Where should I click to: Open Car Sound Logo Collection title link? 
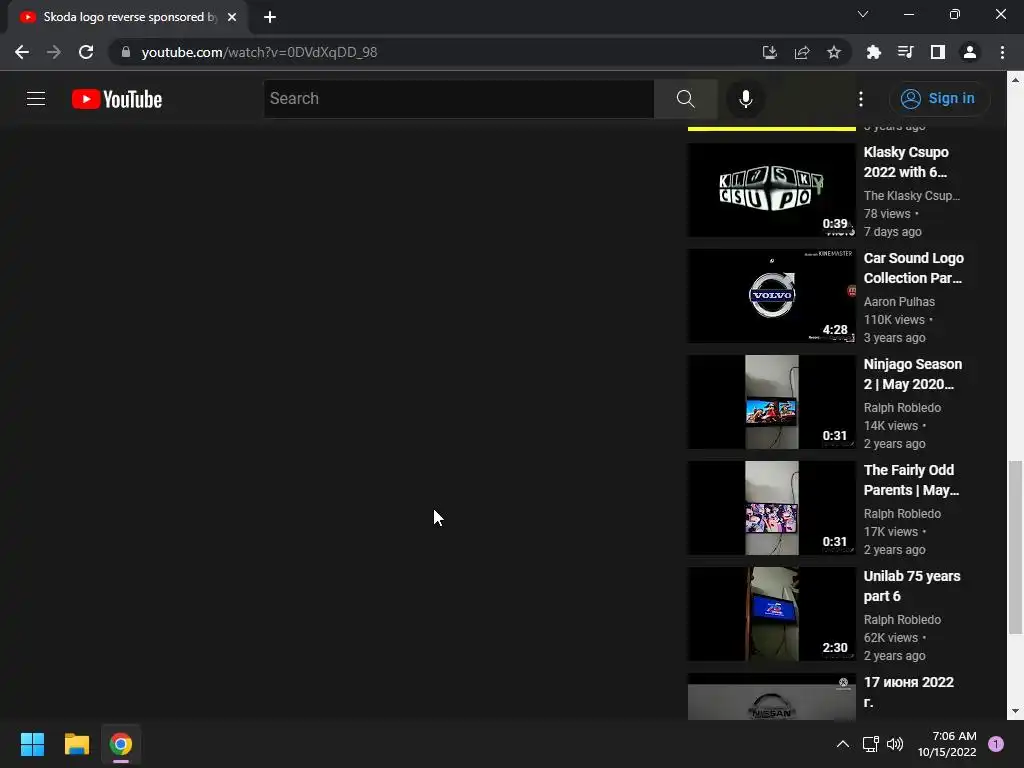pyautogui.click(x=914, y=268)
